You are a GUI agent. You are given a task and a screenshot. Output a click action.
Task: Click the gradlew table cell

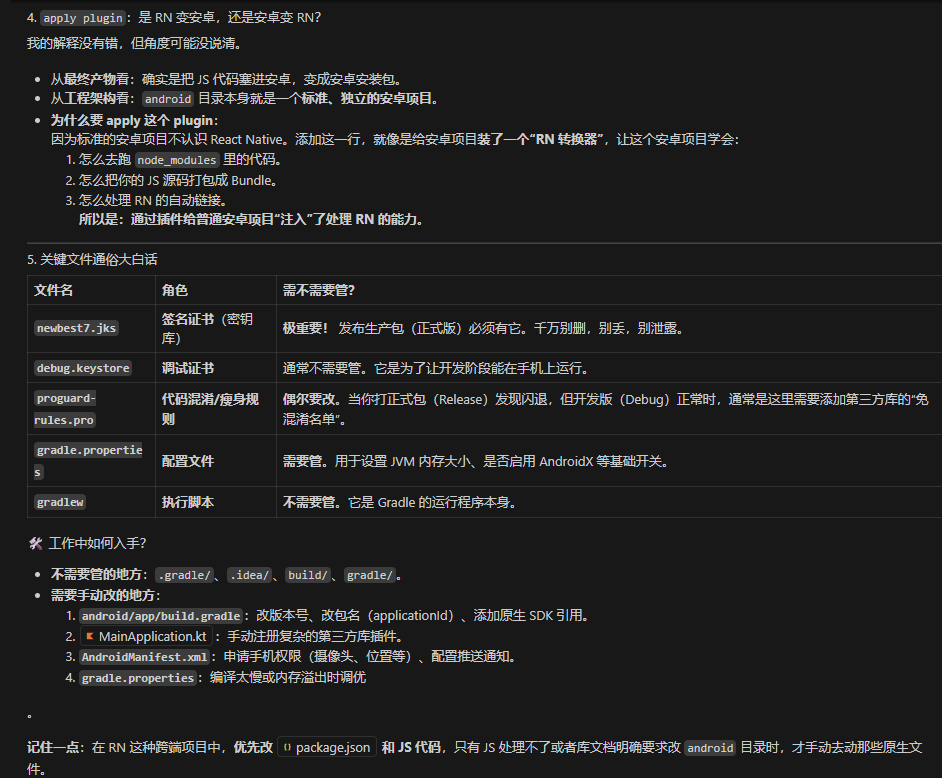point(91,502)
